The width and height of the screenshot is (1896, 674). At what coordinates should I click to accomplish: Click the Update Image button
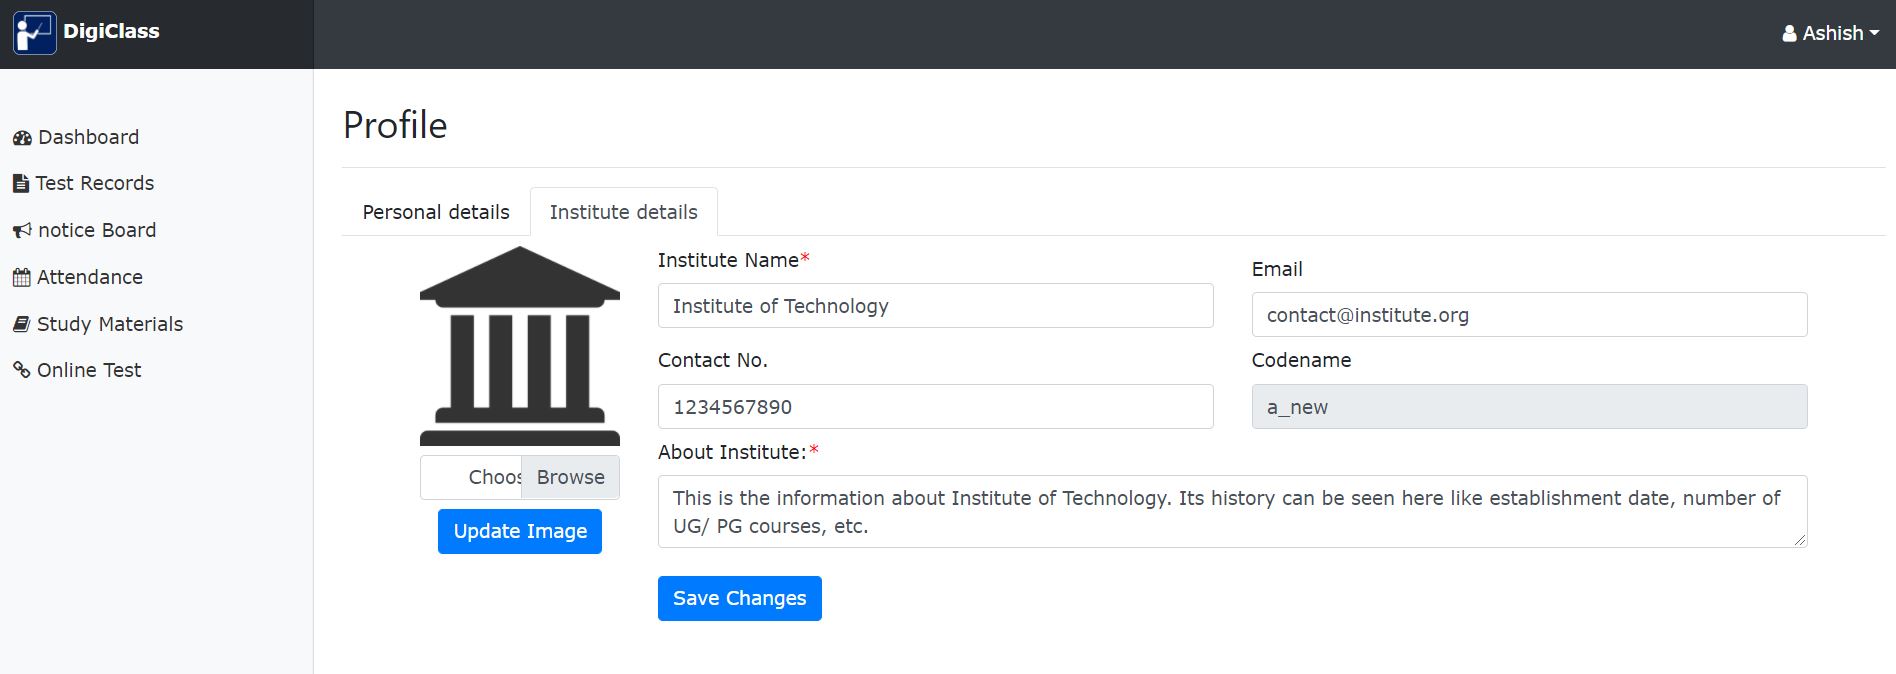tap(520, 531)
